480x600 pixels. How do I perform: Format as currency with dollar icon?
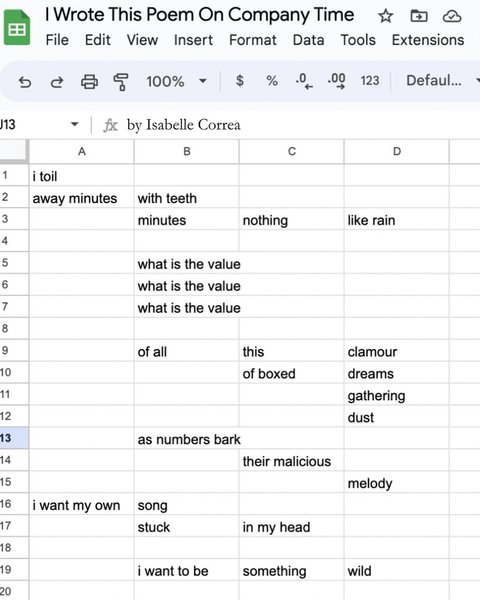pyautogui.click(x=240, y=81)
